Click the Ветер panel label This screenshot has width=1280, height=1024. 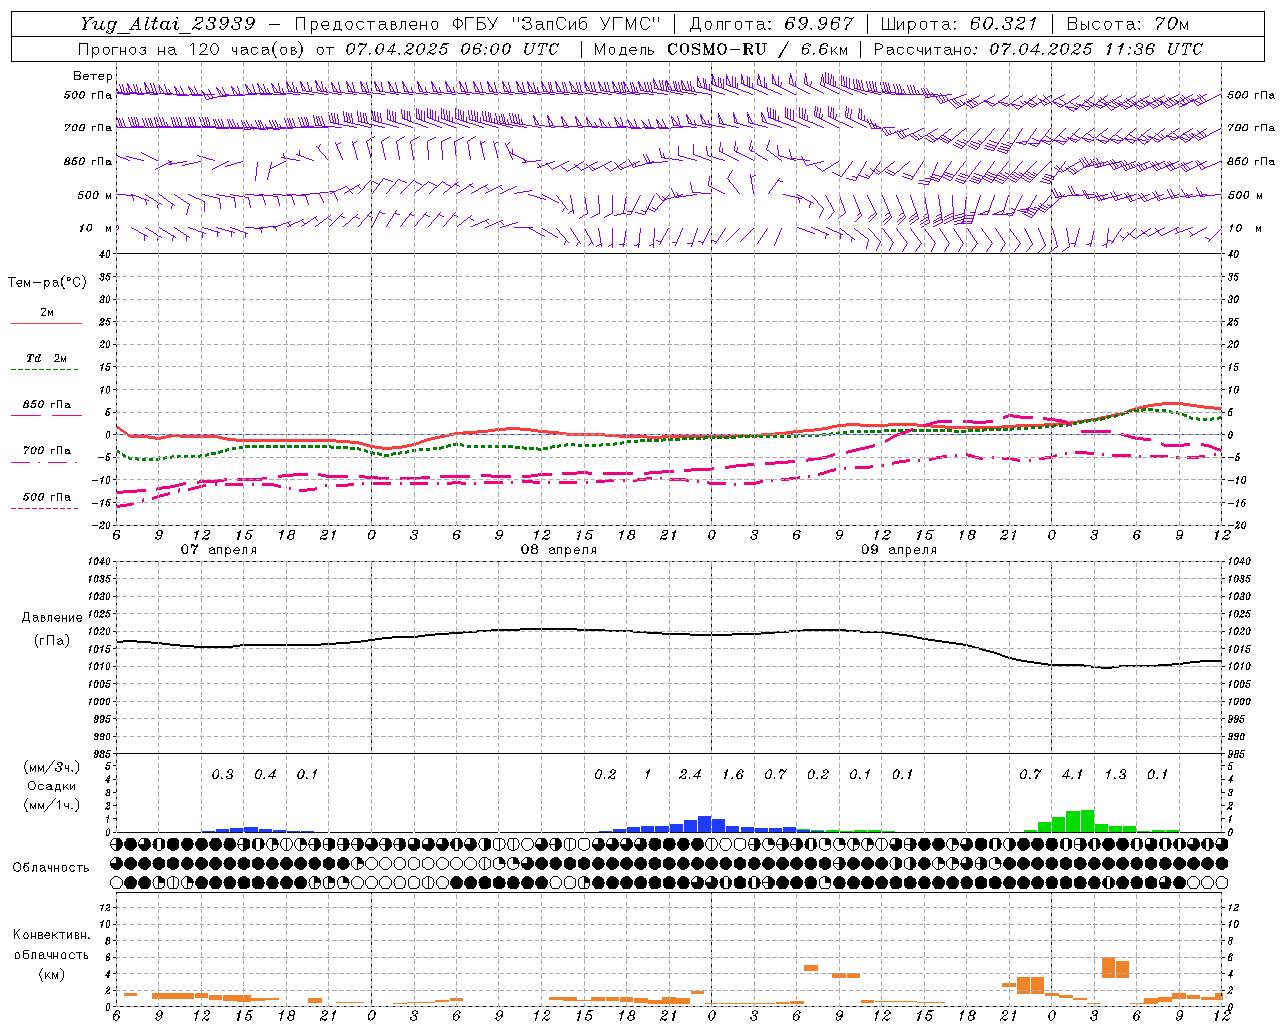92,76
